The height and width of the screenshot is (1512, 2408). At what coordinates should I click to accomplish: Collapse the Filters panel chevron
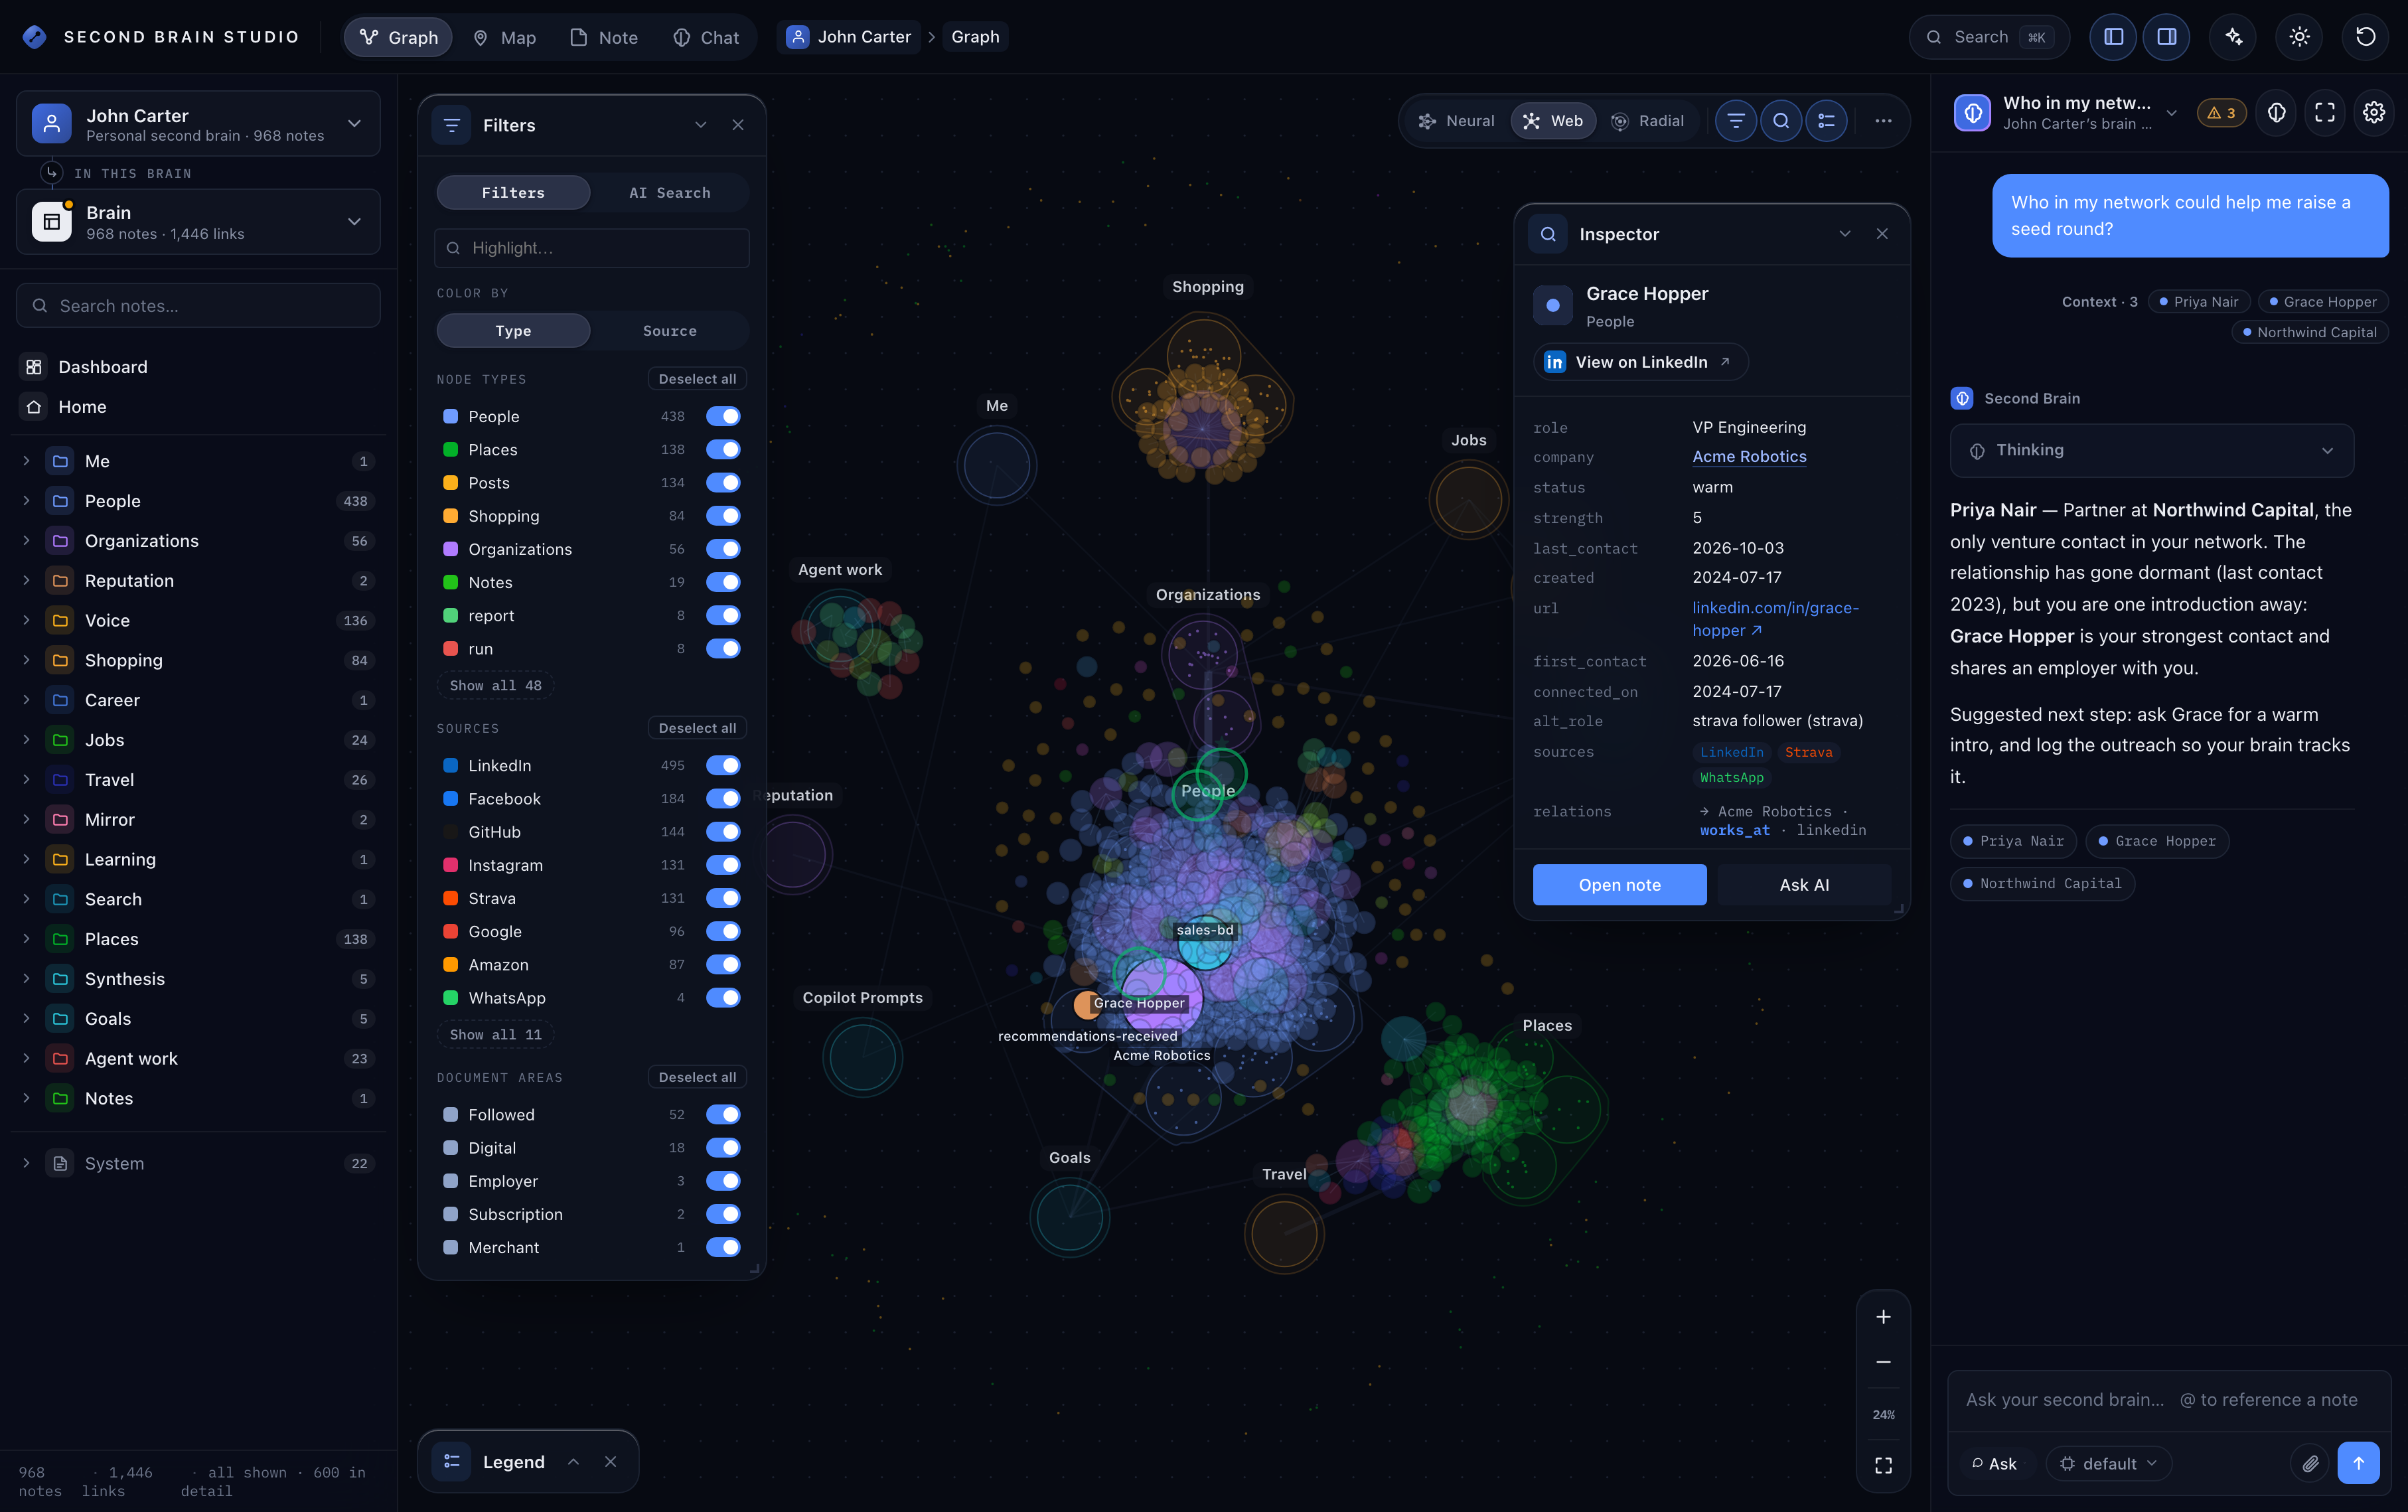click(701, 125)
